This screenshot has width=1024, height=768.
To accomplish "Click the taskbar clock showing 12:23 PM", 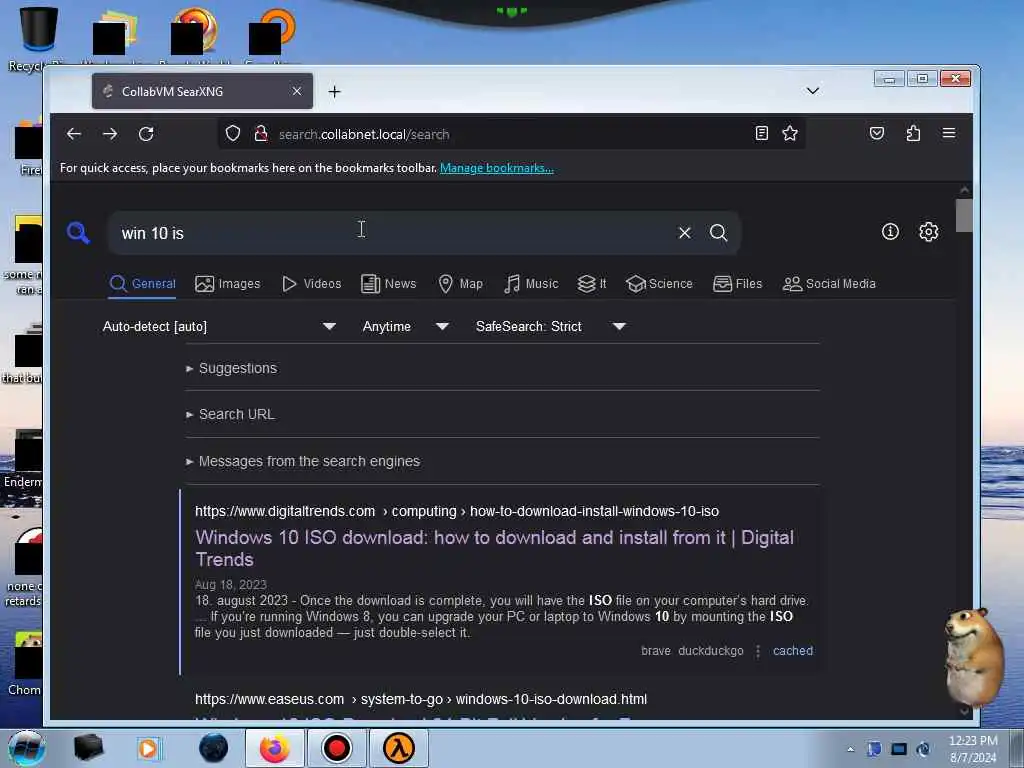I will pyautogui.click(x=973, y=749).
